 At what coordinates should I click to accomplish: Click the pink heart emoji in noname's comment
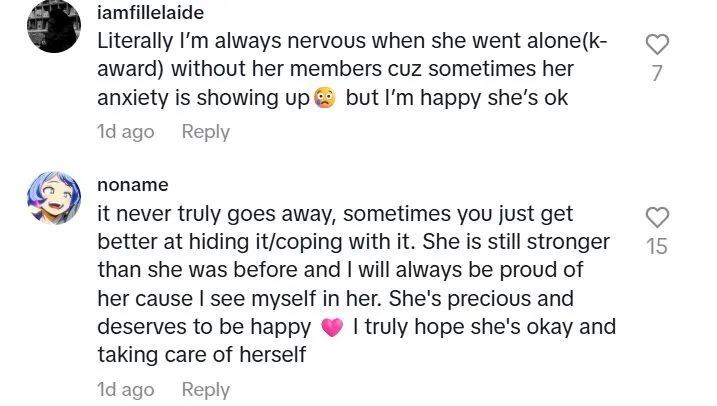(333, 328)
